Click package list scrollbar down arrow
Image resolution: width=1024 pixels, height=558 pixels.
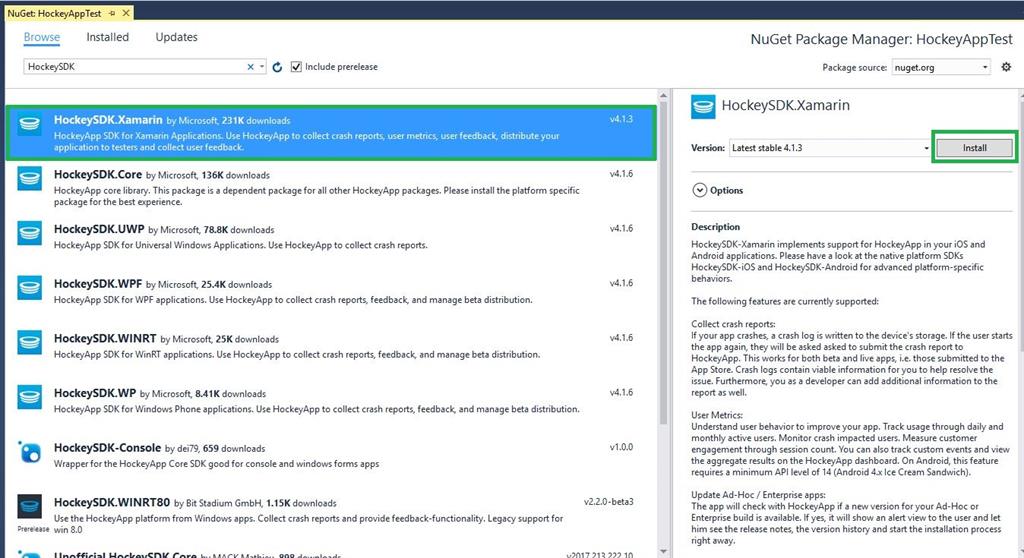point(664,551)
